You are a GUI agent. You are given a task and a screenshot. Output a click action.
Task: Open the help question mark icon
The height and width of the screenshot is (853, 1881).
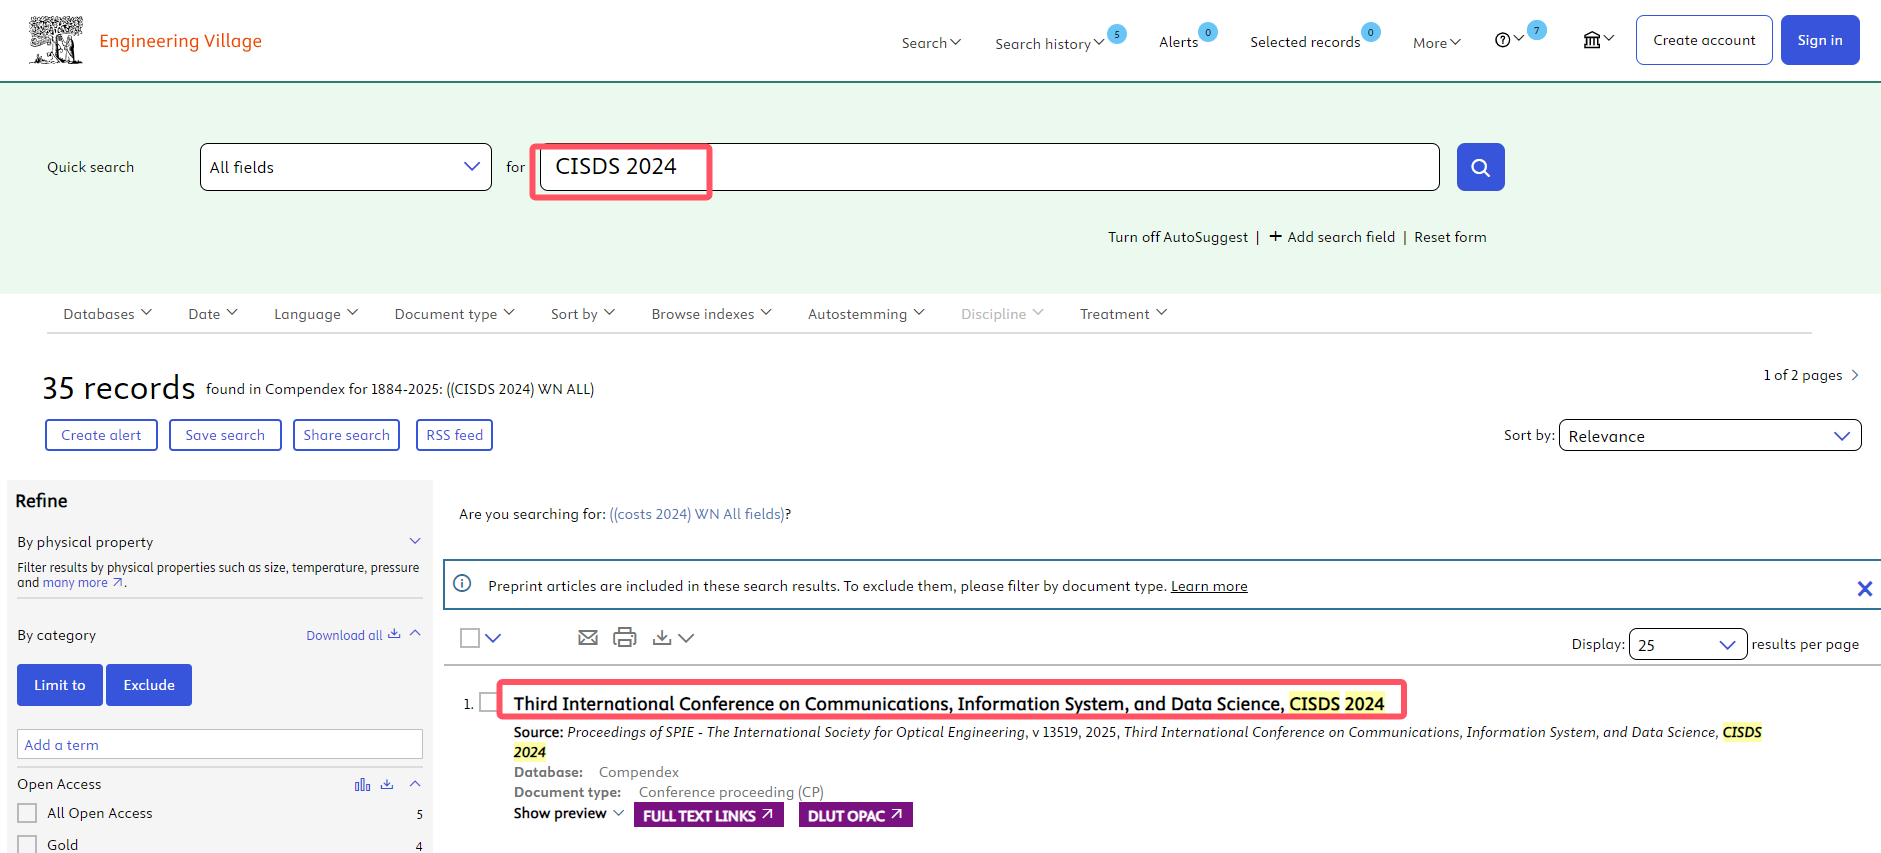pyautogui.click(x=1502, y=40)
